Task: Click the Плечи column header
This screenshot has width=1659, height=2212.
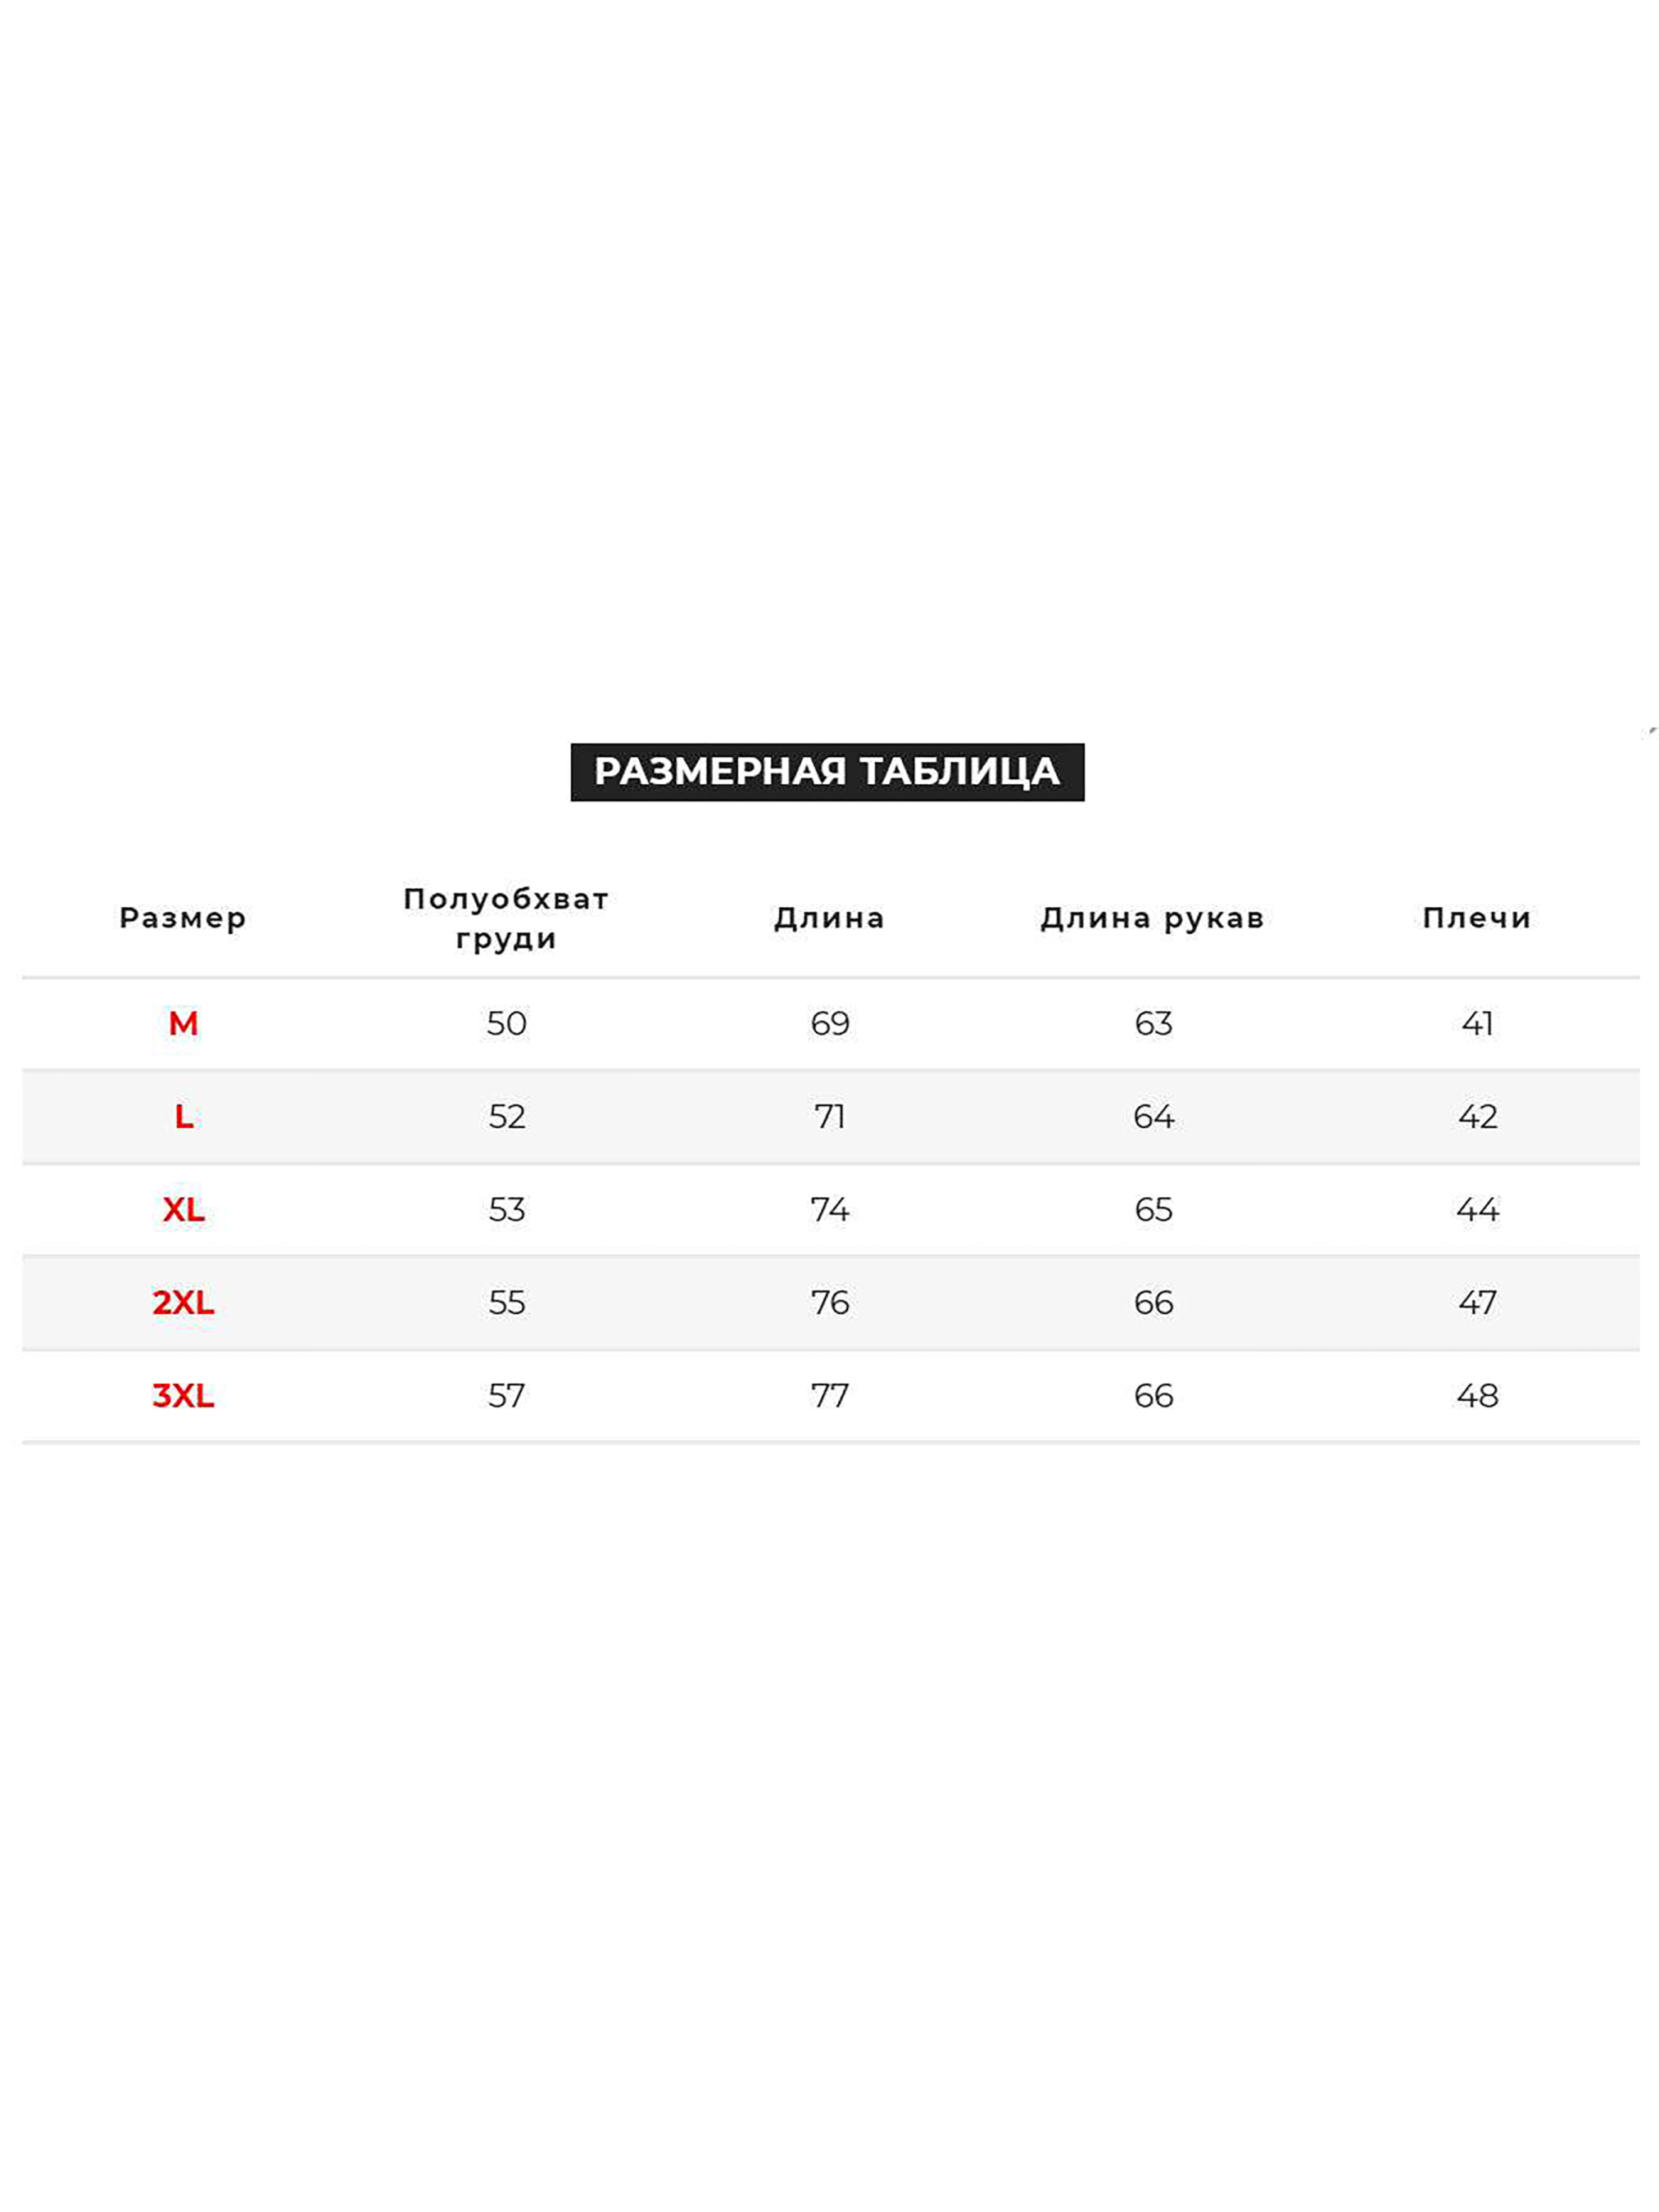Action: 1476,918
